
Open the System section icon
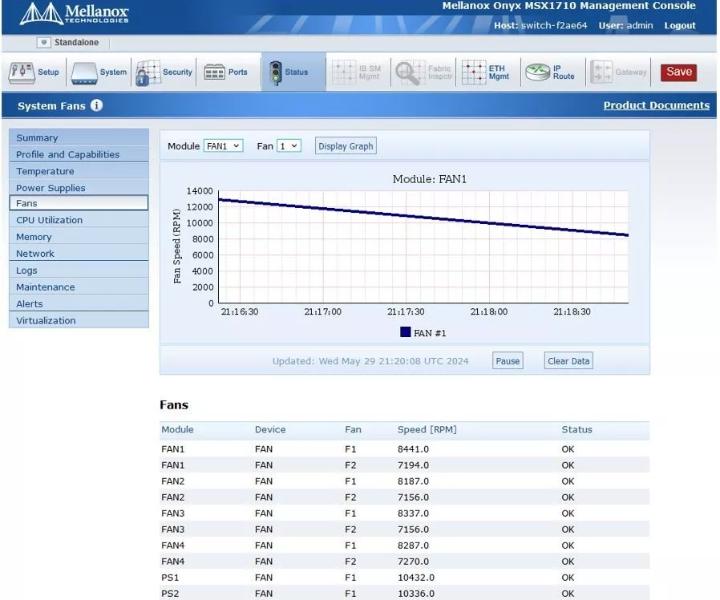[x=84, y=73]
